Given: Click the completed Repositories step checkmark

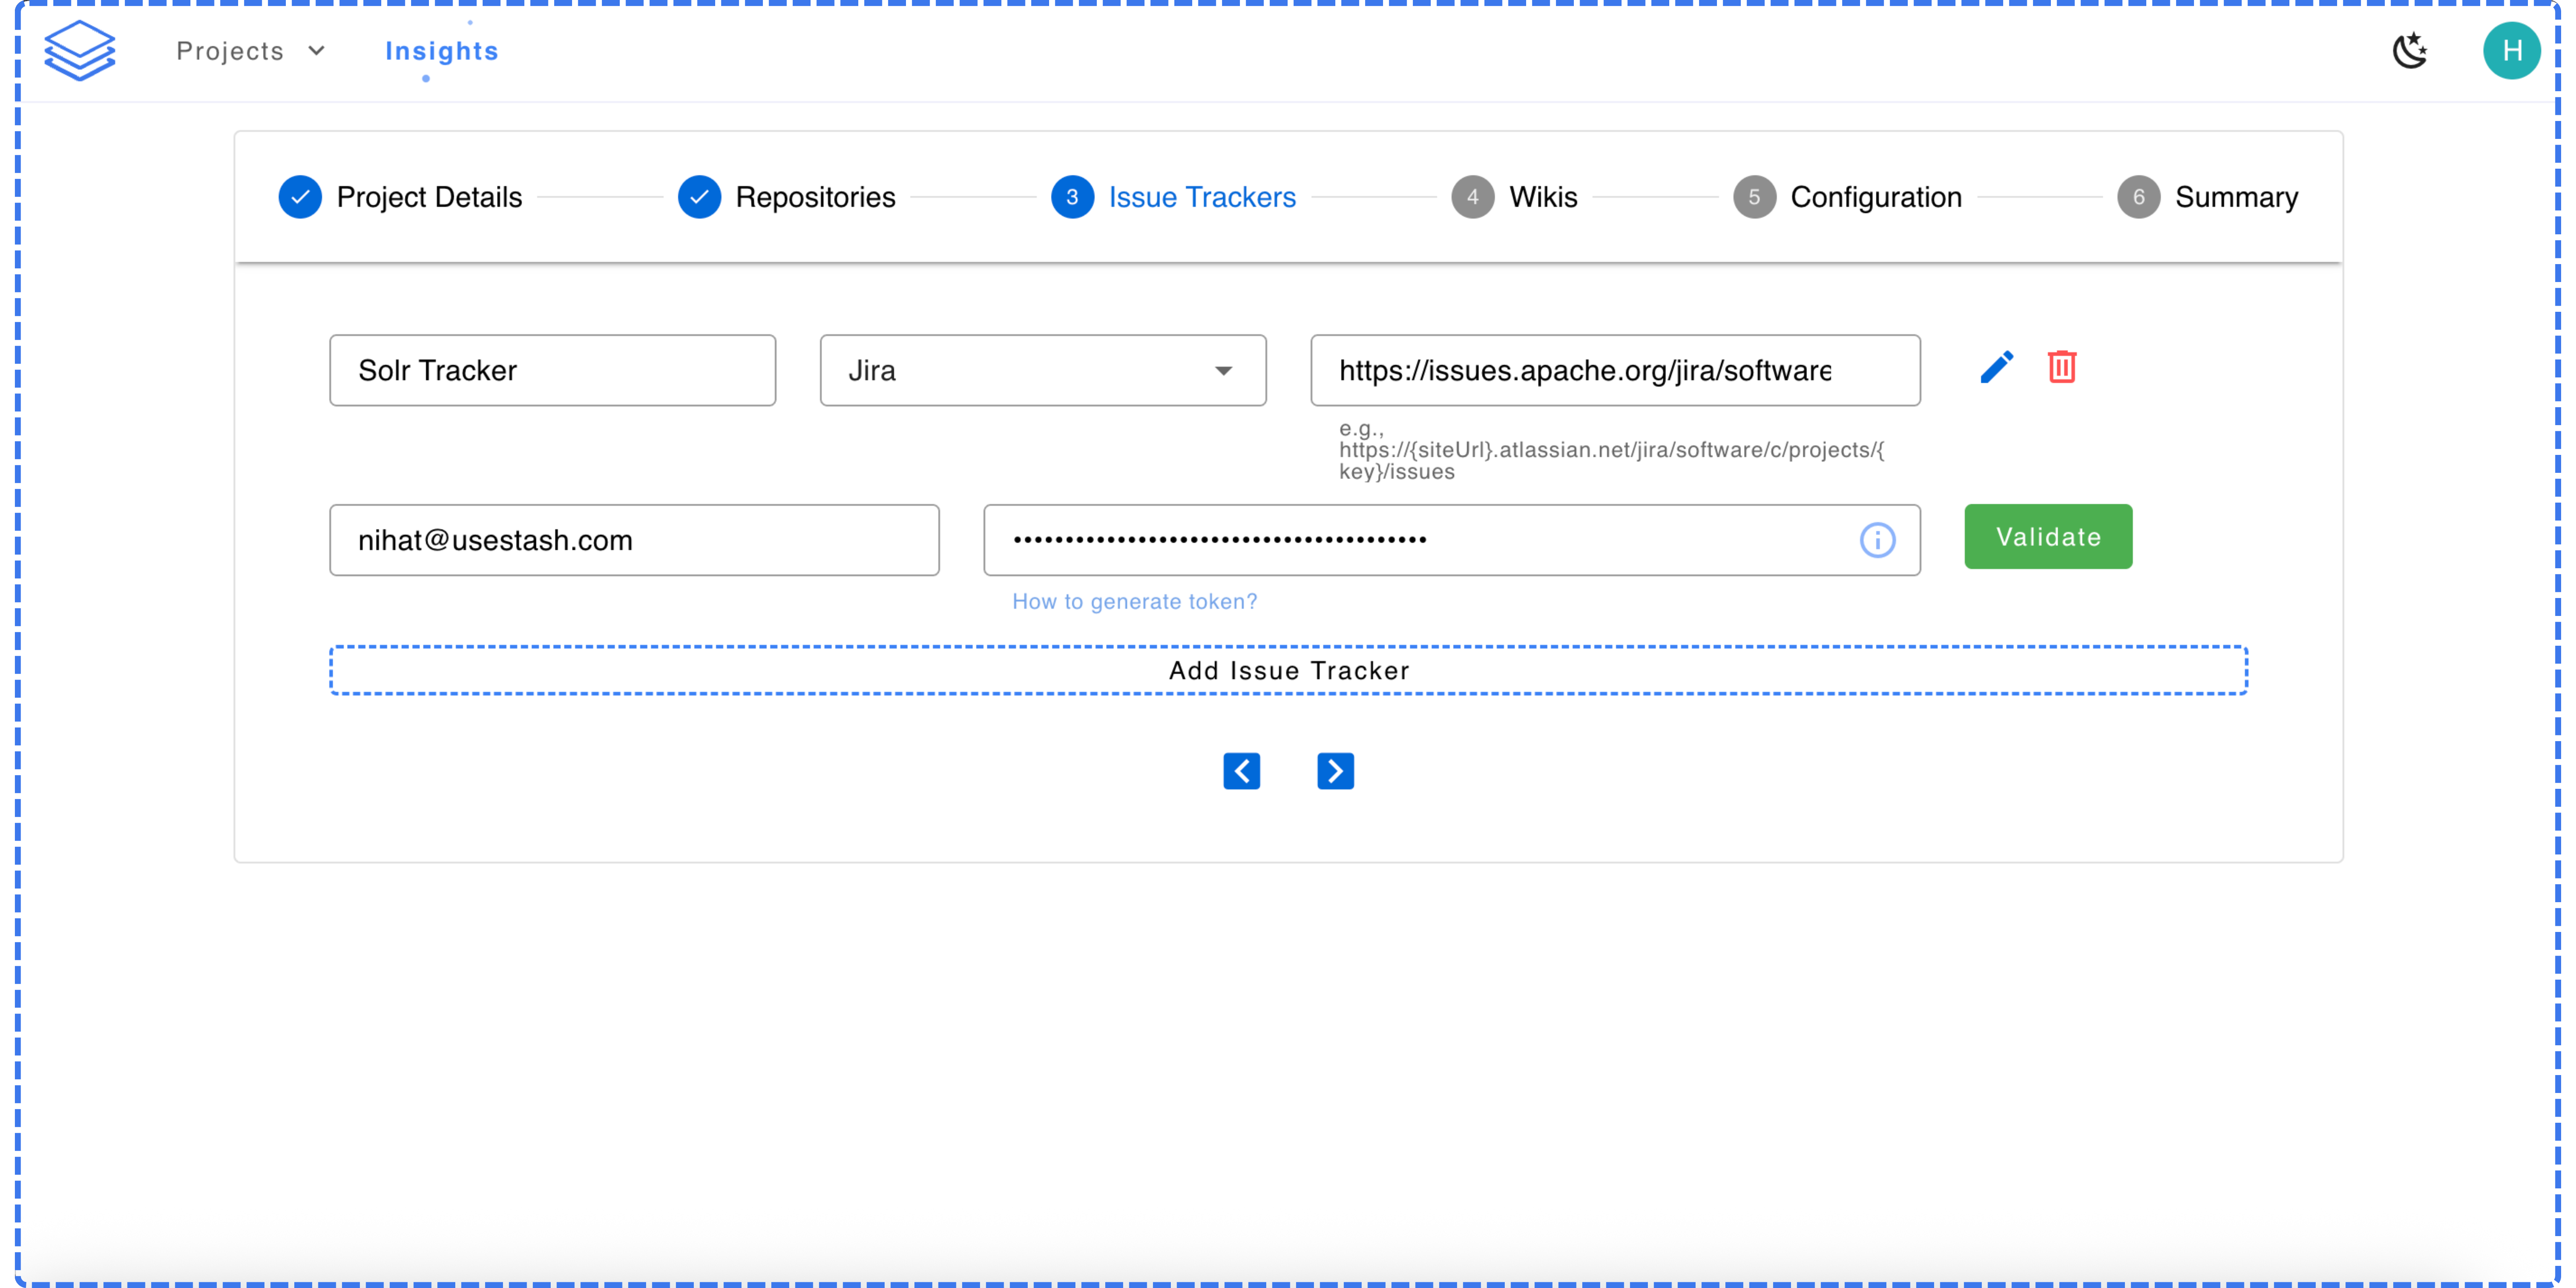Looking at the screenshot, I should tap(699, 197).
